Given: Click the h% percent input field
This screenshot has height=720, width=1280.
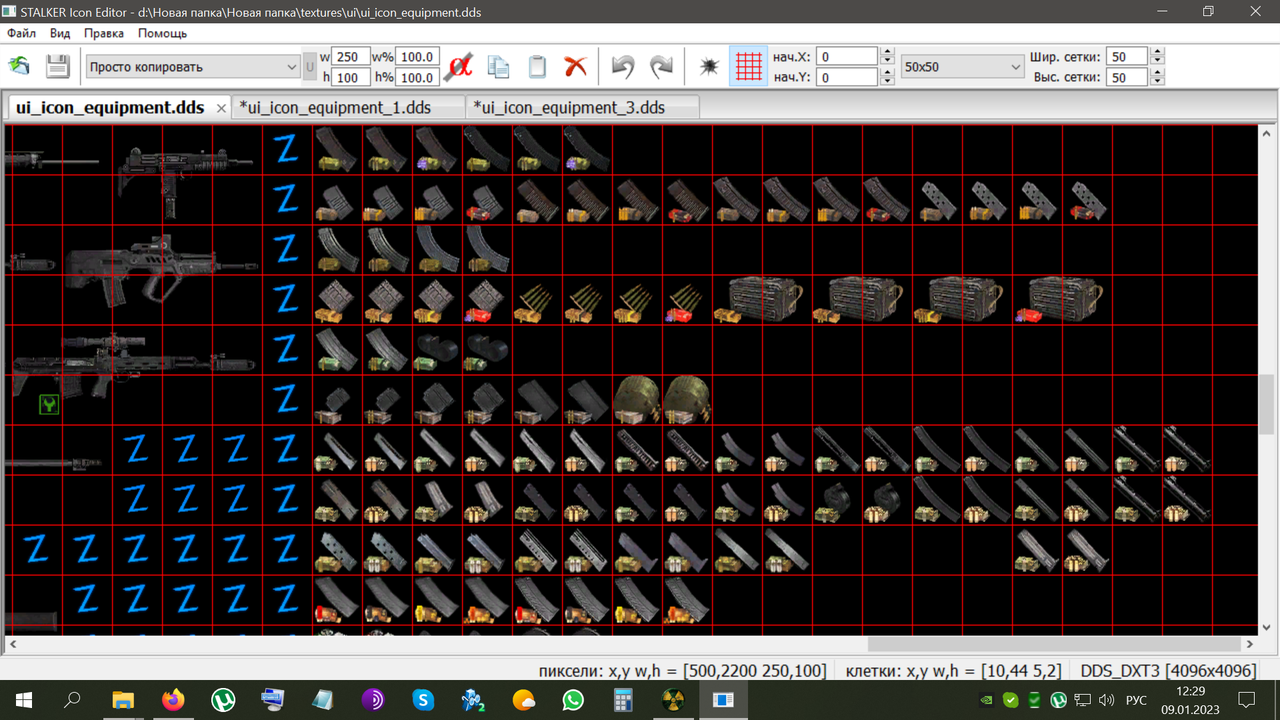Looking at the screenshot, I should coord(418,77).
